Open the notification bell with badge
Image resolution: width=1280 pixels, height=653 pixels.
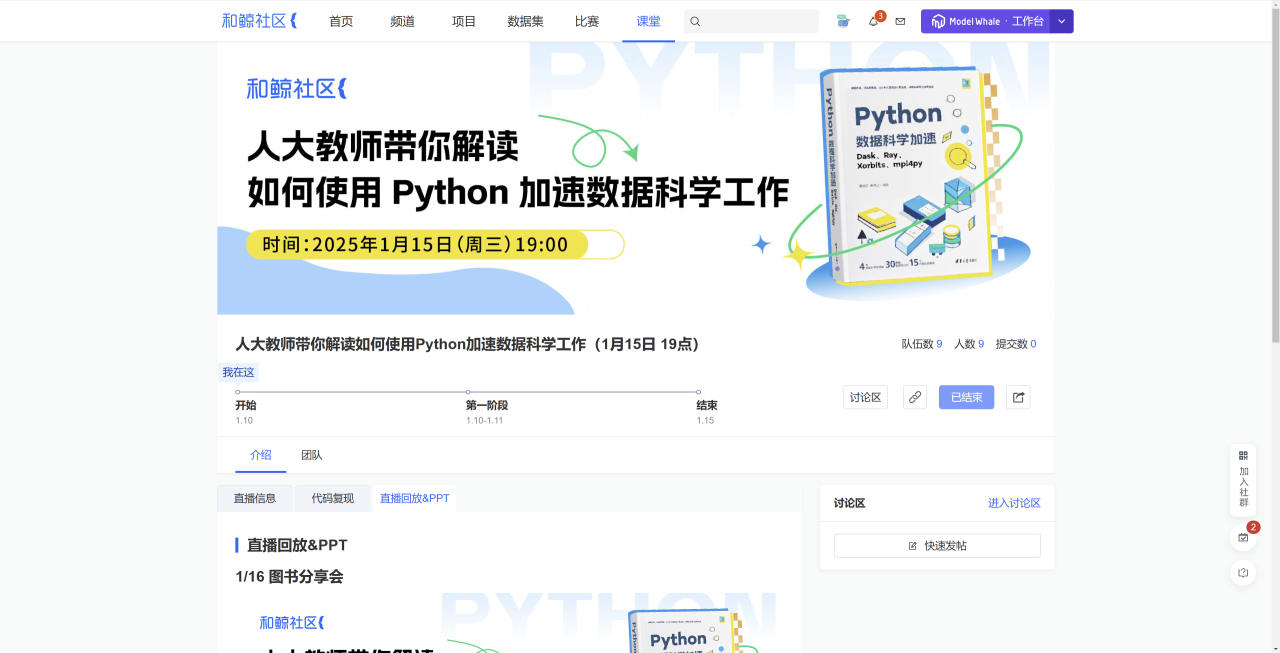click(x=873, y=21)
